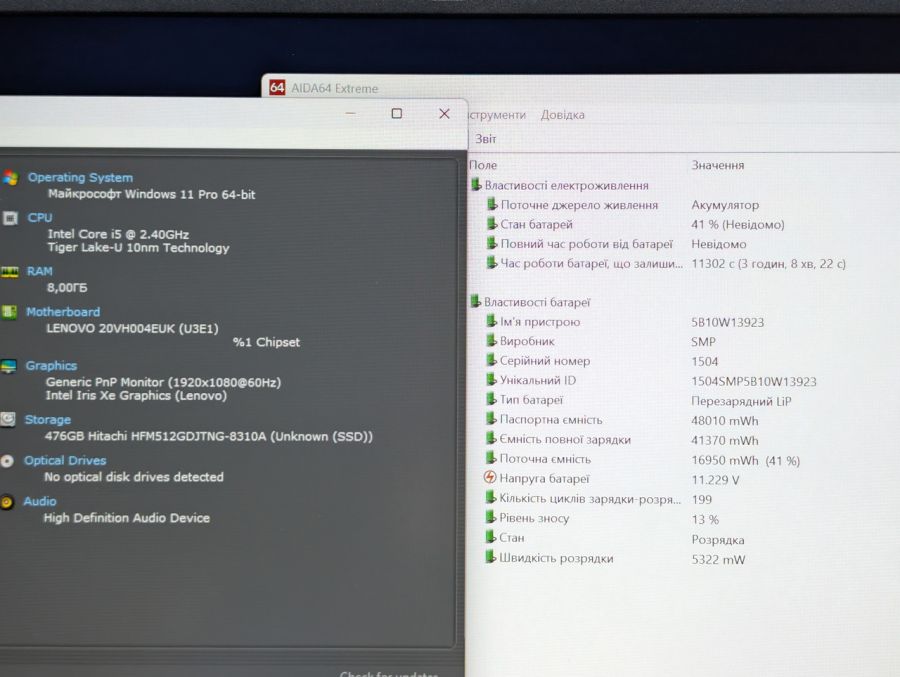Click the Властивості електроживлення group icon

tap(476, 184)
